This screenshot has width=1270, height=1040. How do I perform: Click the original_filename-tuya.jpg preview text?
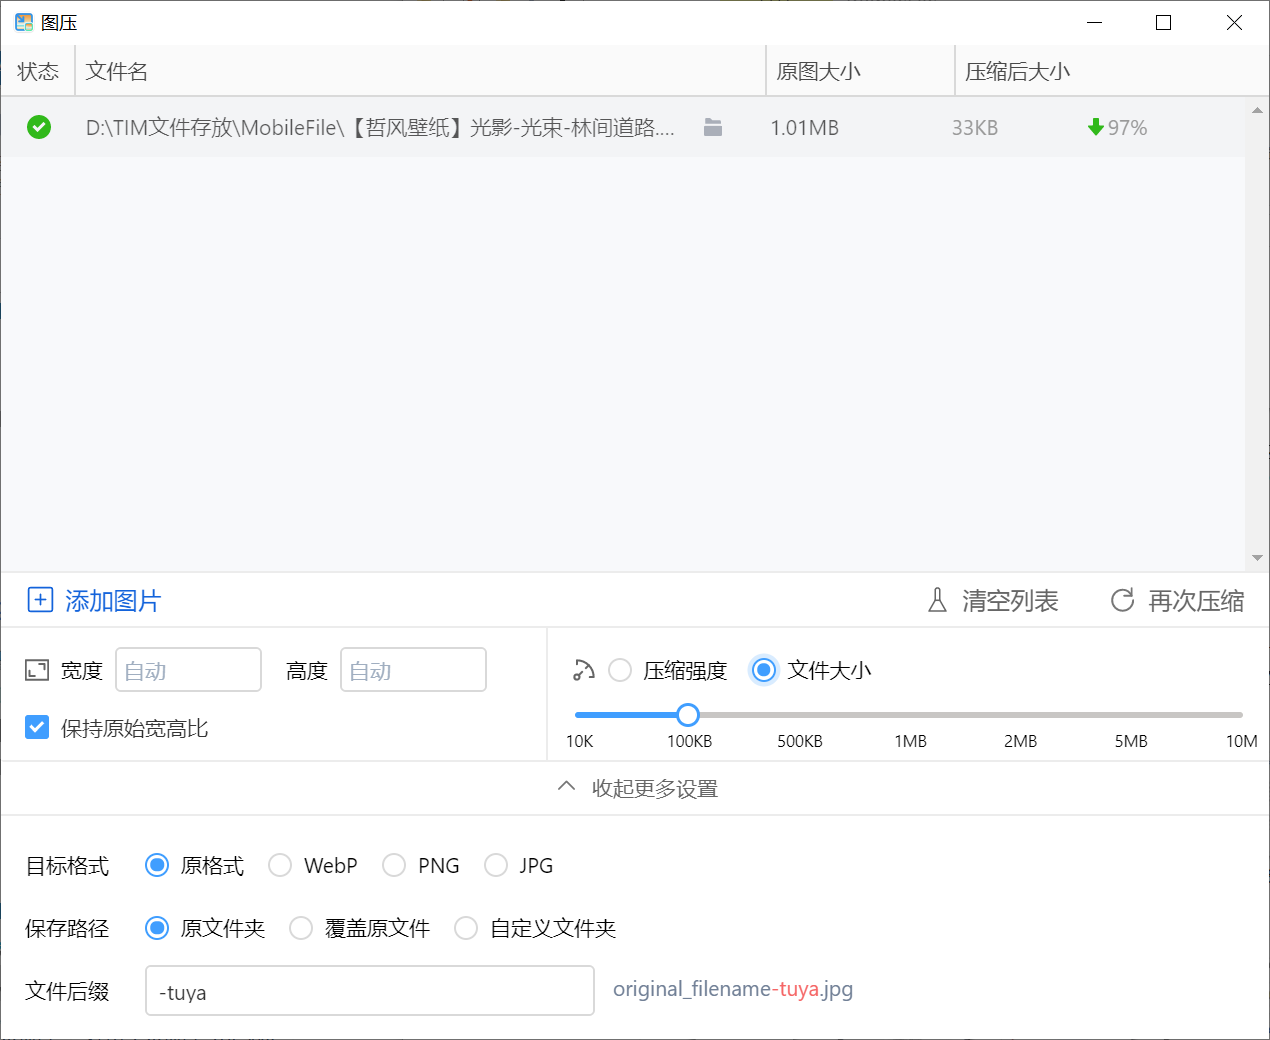coord(733,989)
